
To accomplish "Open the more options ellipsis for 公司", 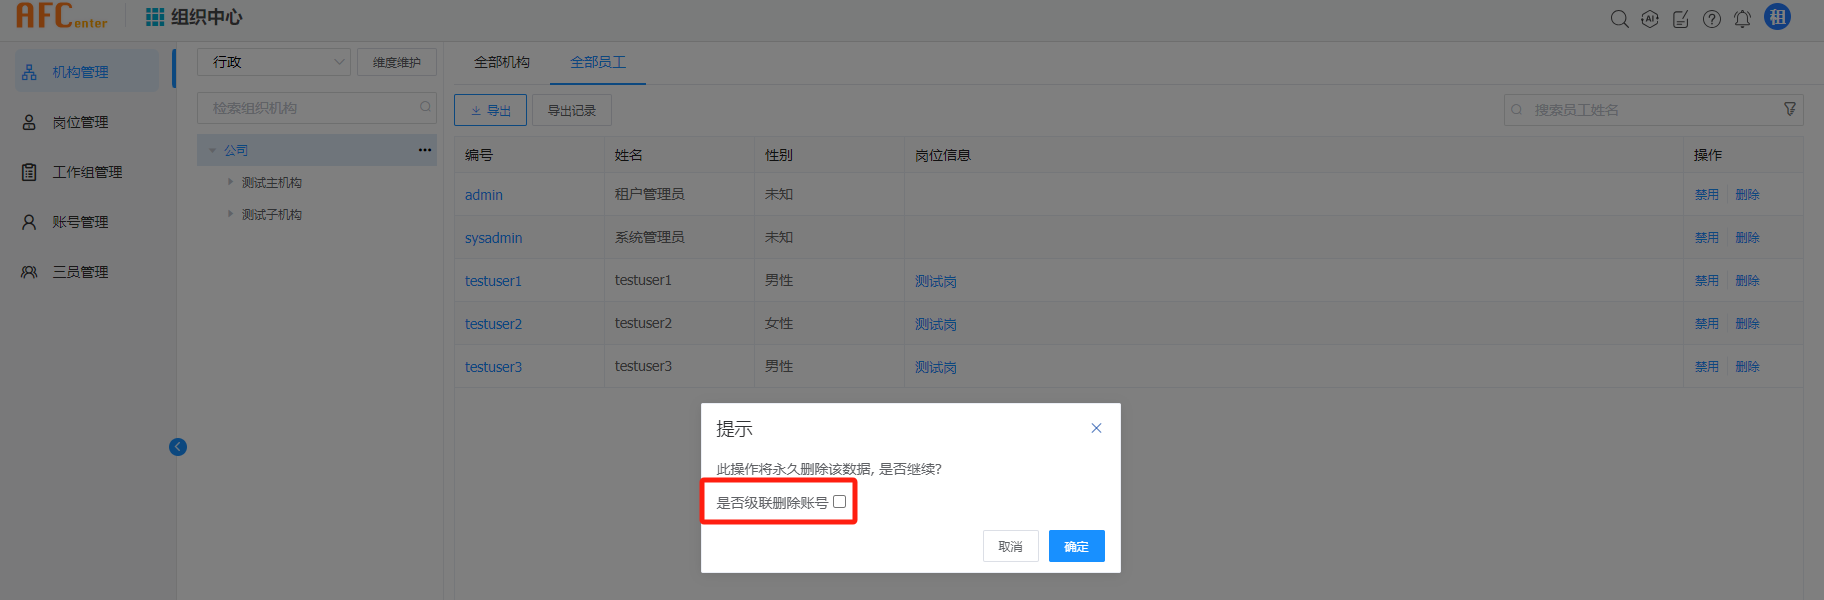I will coord(425,150).
